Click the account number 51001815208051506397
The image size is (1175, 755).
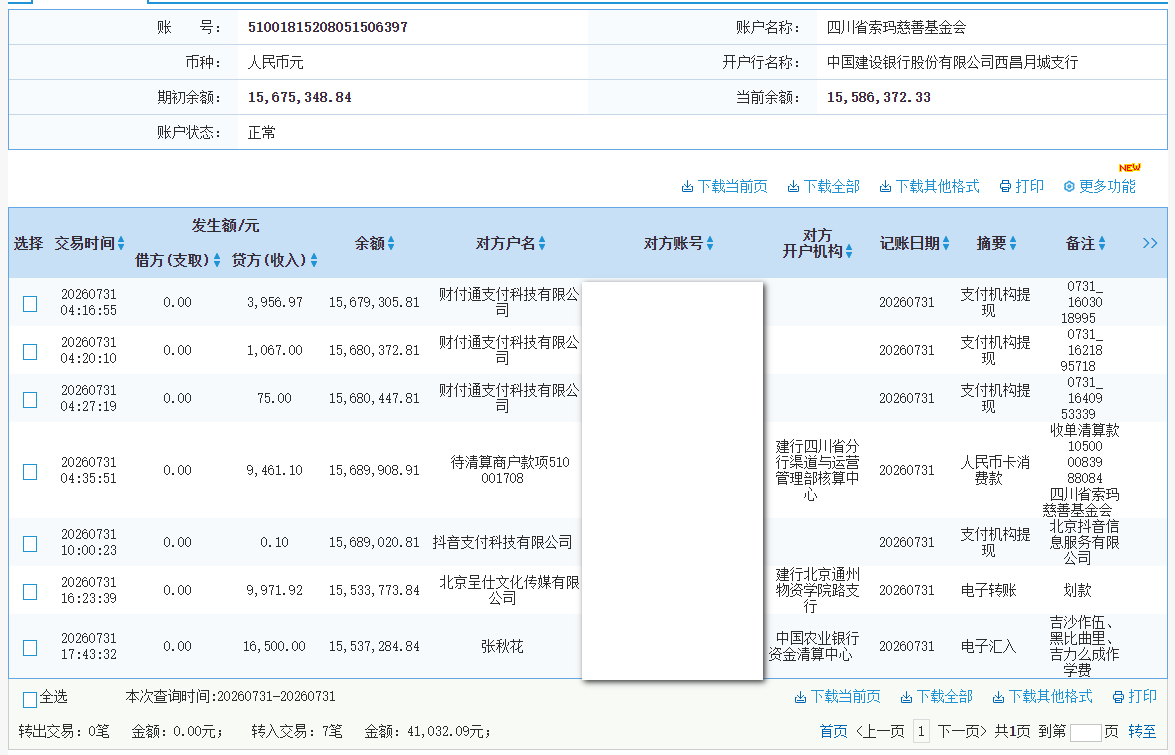point(327,27)
